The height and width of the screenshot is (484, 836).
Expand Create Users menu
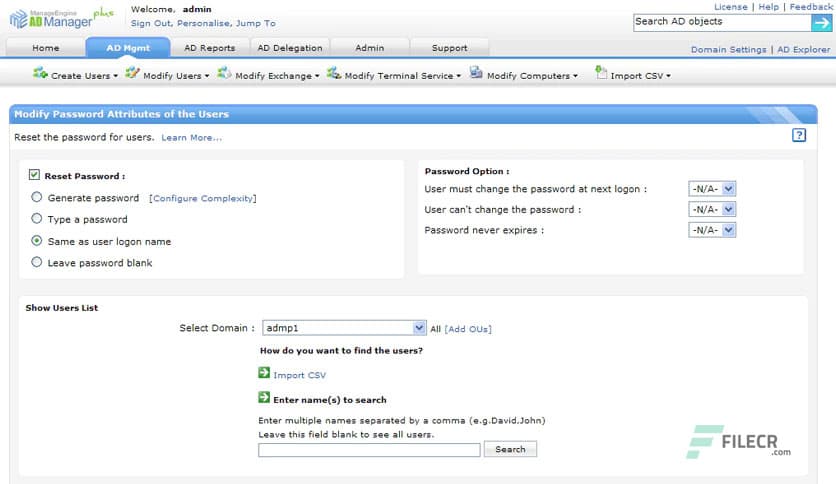(115, 76)
